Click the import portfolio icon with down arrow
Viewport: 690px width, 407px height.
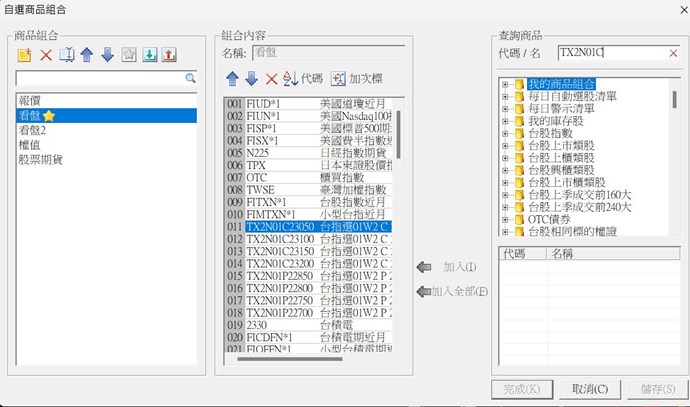(x=149, y=54)
